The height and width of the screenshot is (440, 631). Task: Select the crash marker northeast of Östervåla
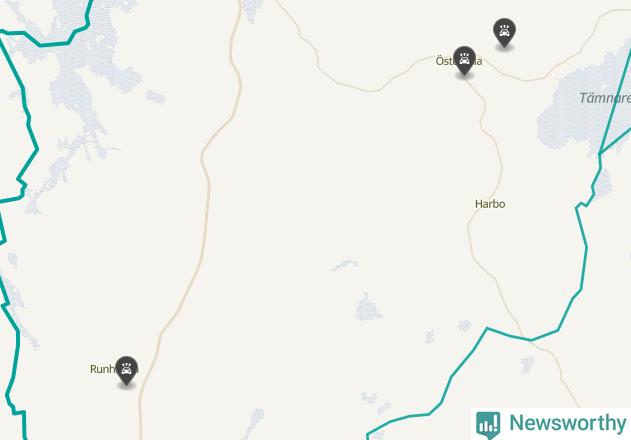[504, 33]
